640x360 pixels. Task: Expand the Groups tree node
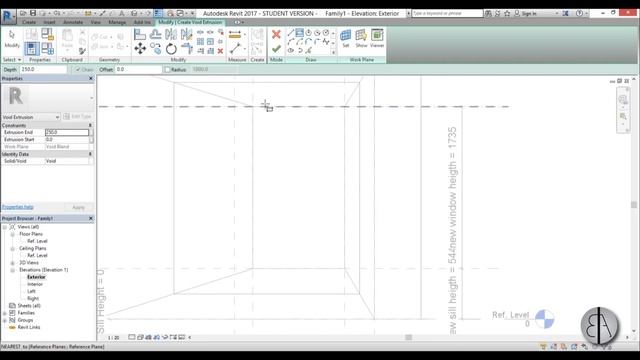tap(5, 320)
